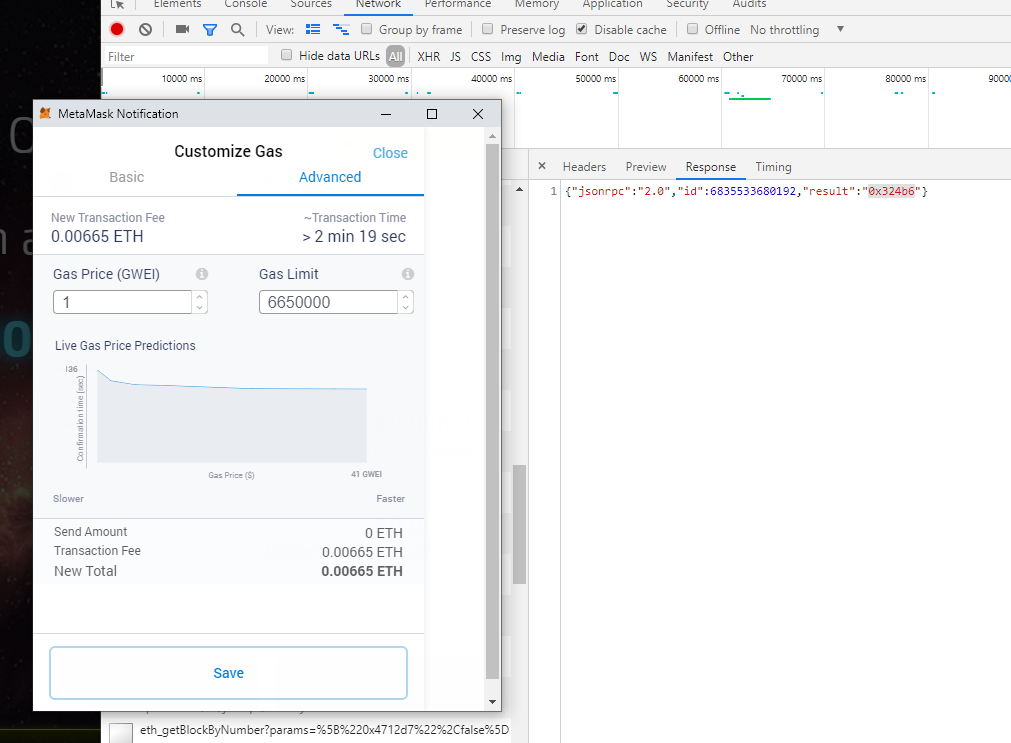Select the large request rows view icon
The height and width of the screenshot is (743, 1011).
point(313,29)
